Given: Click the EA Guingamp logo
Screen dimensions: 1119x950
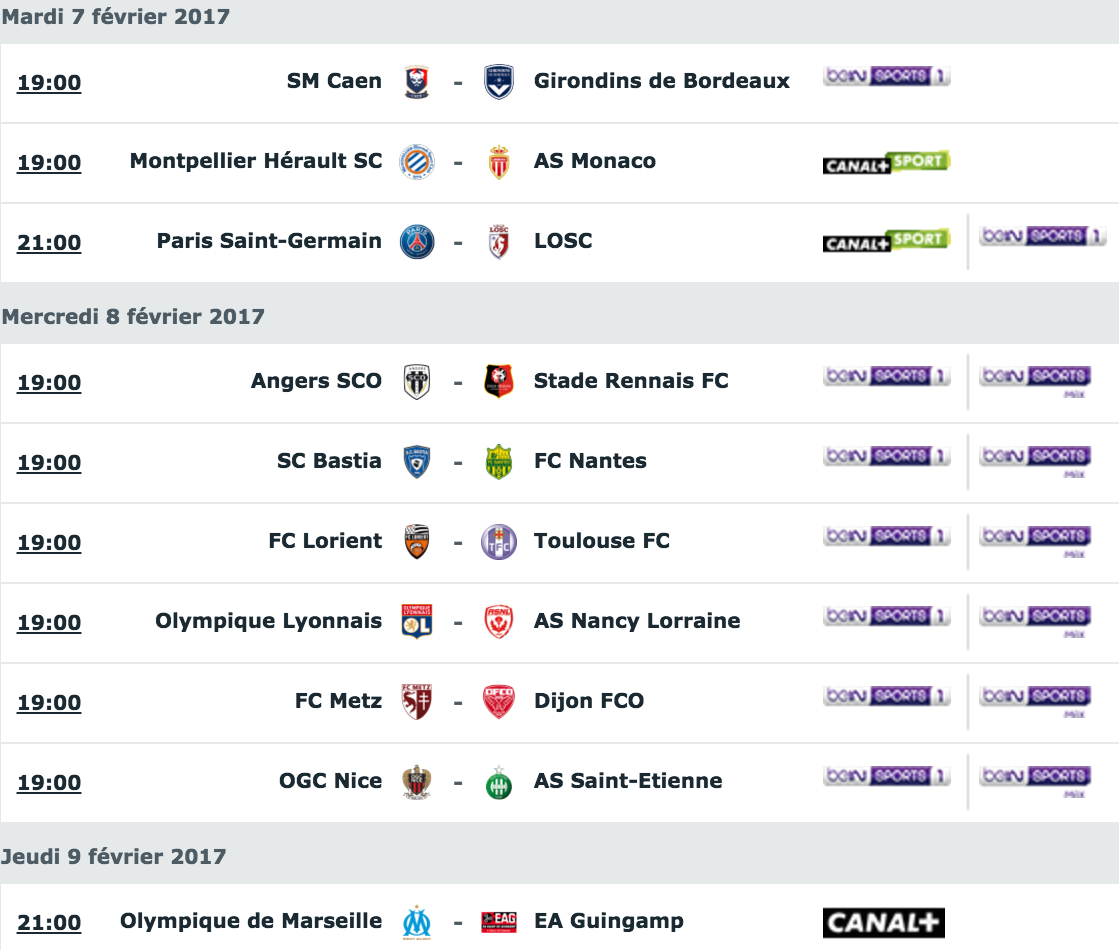Looking at the screenshot, I should 499,921.
